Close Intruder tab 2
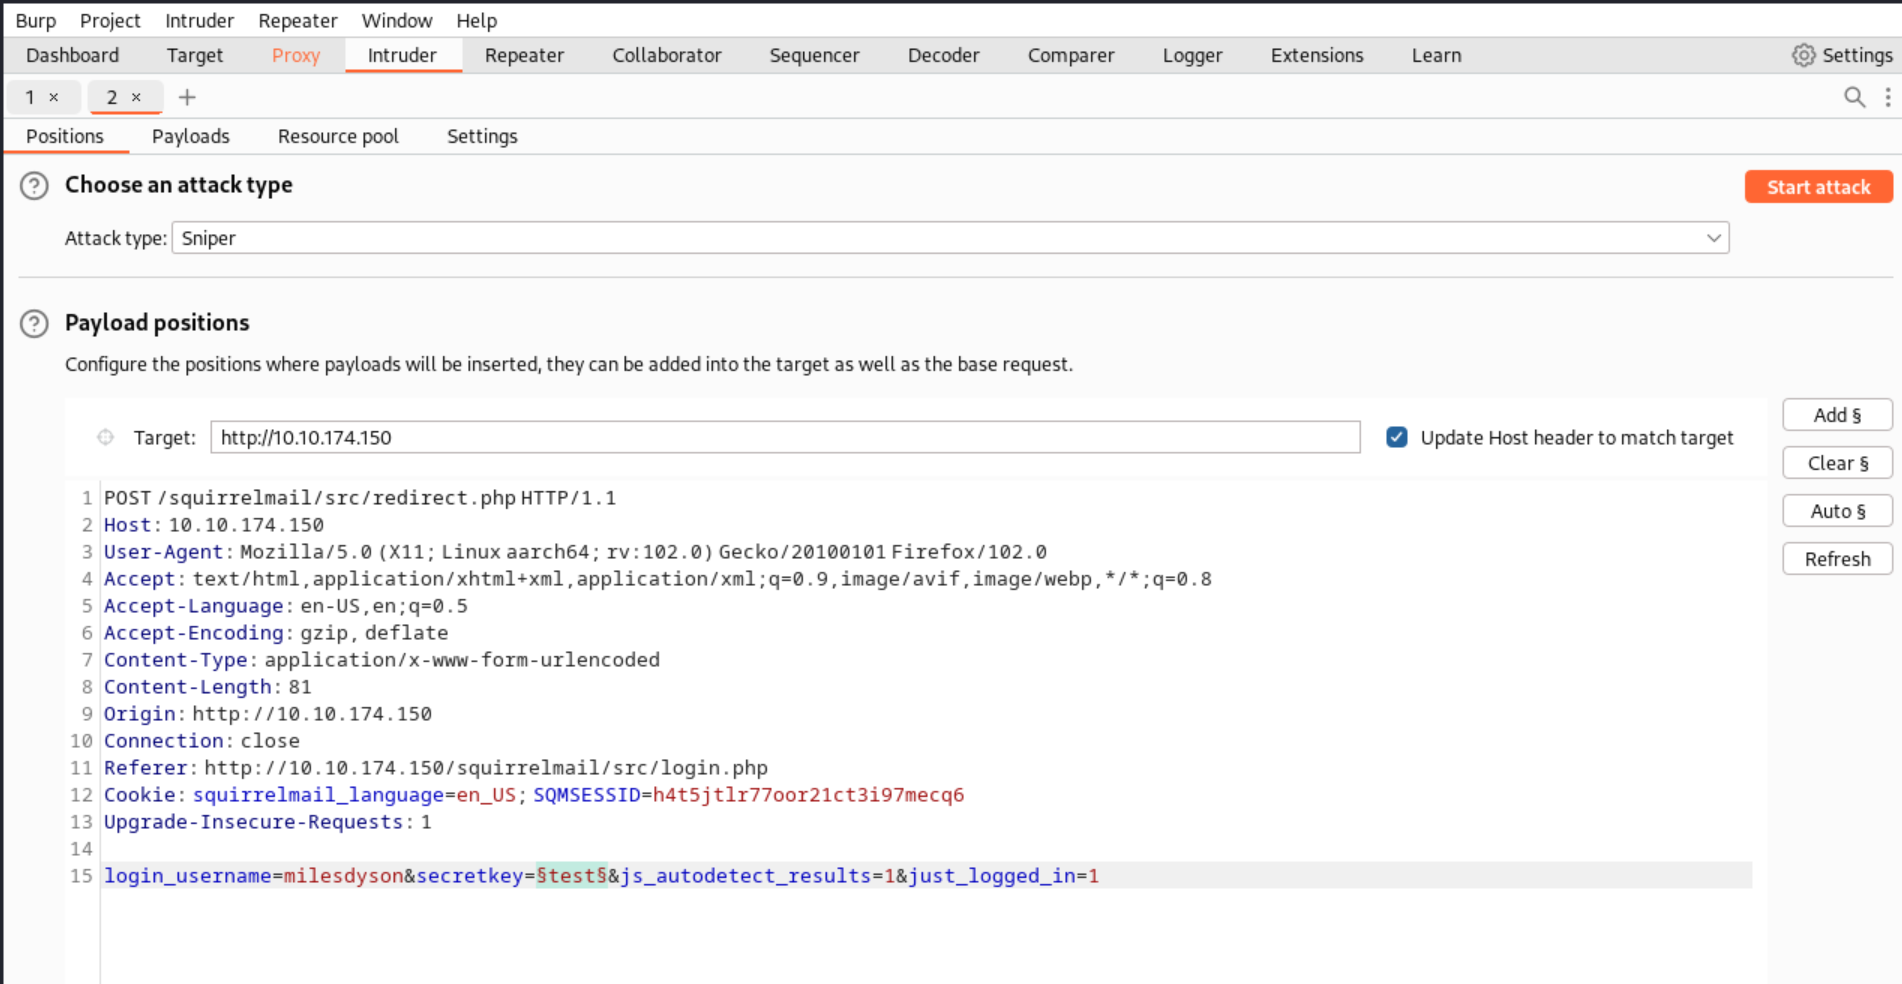Screen dimensions: 1902x984 point(136,97)
